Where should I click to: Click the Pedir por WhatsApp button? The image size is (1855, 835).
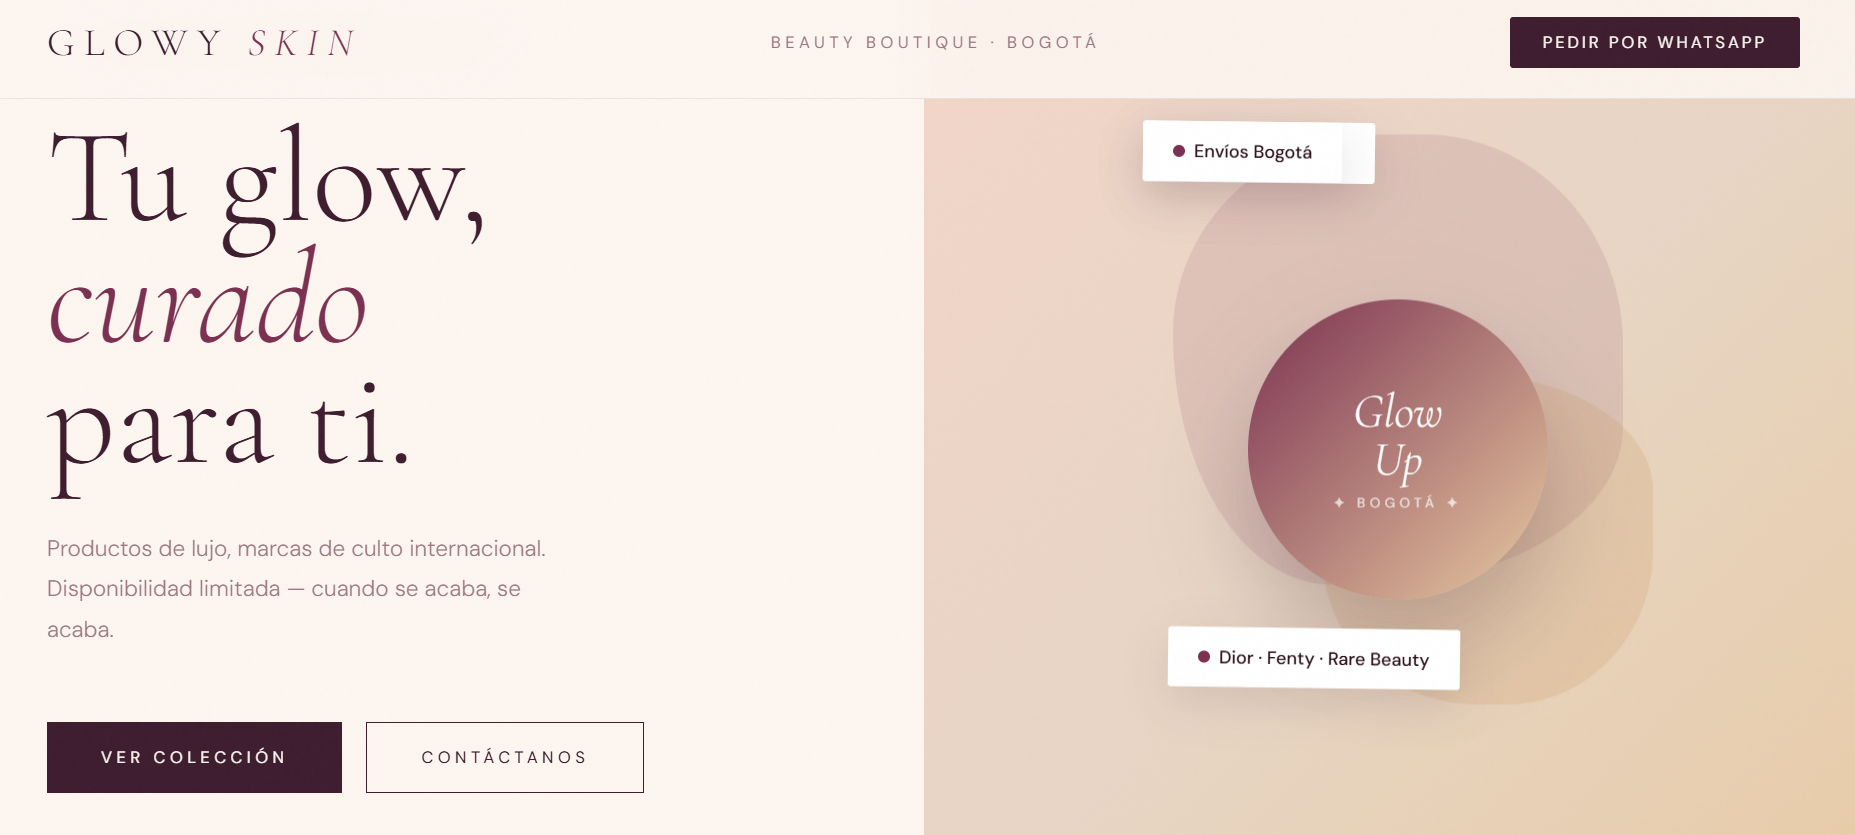pyautogui.click(x=1654, y=42)
